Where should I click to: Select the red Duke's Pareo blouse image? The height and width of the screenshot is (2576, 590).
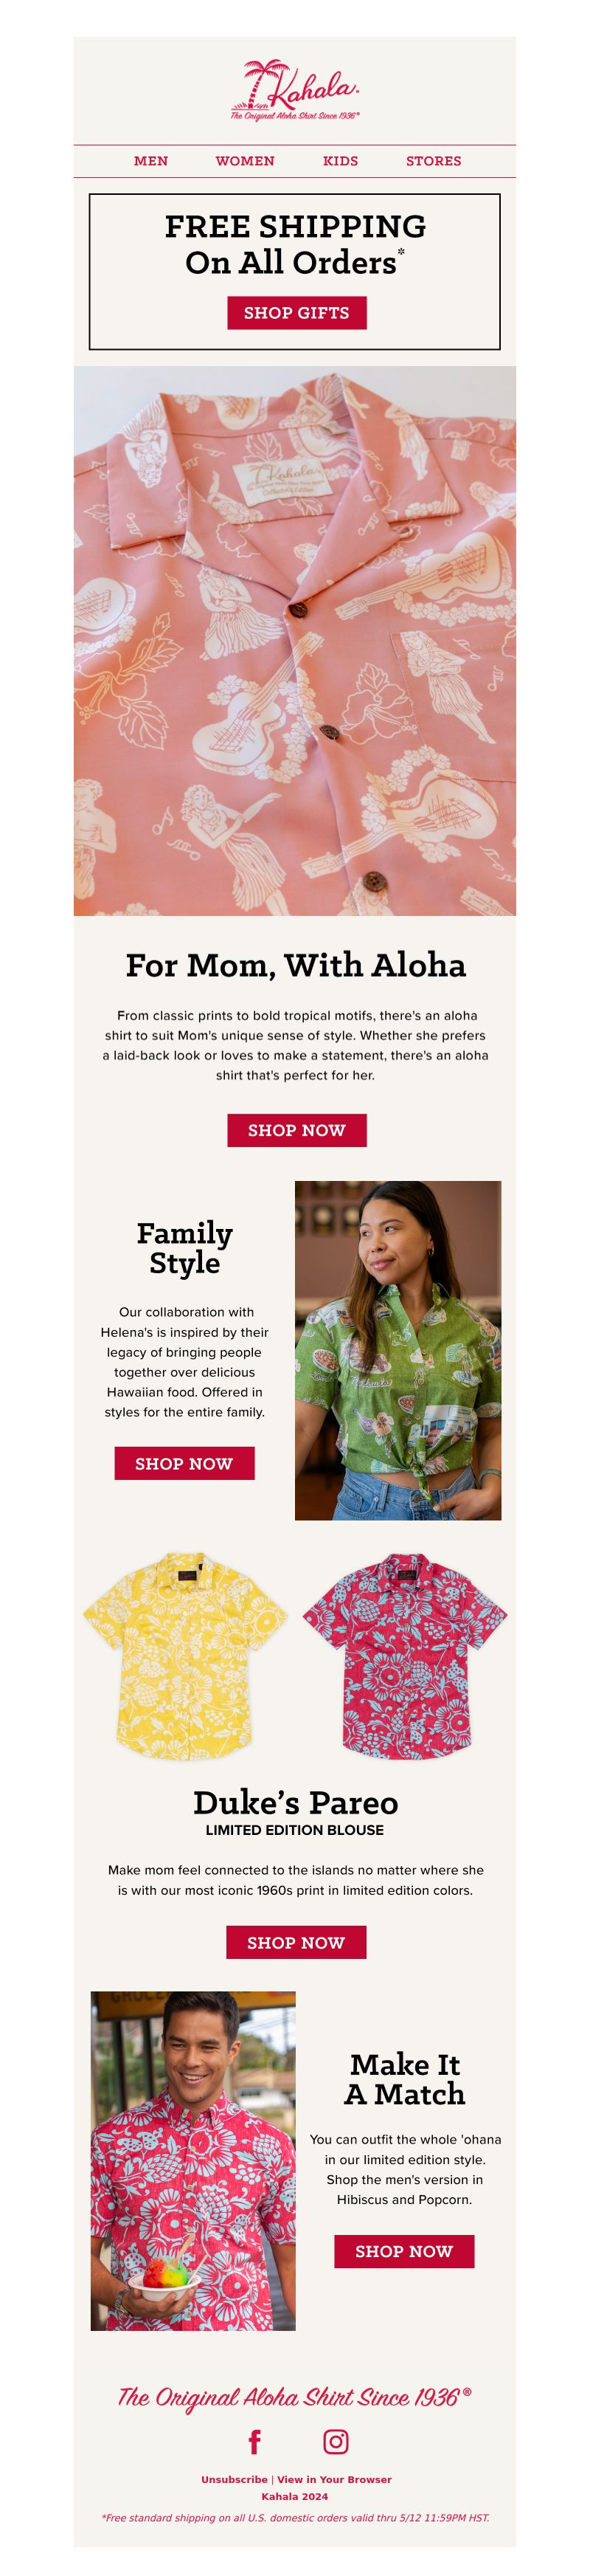coord(405,1655)
